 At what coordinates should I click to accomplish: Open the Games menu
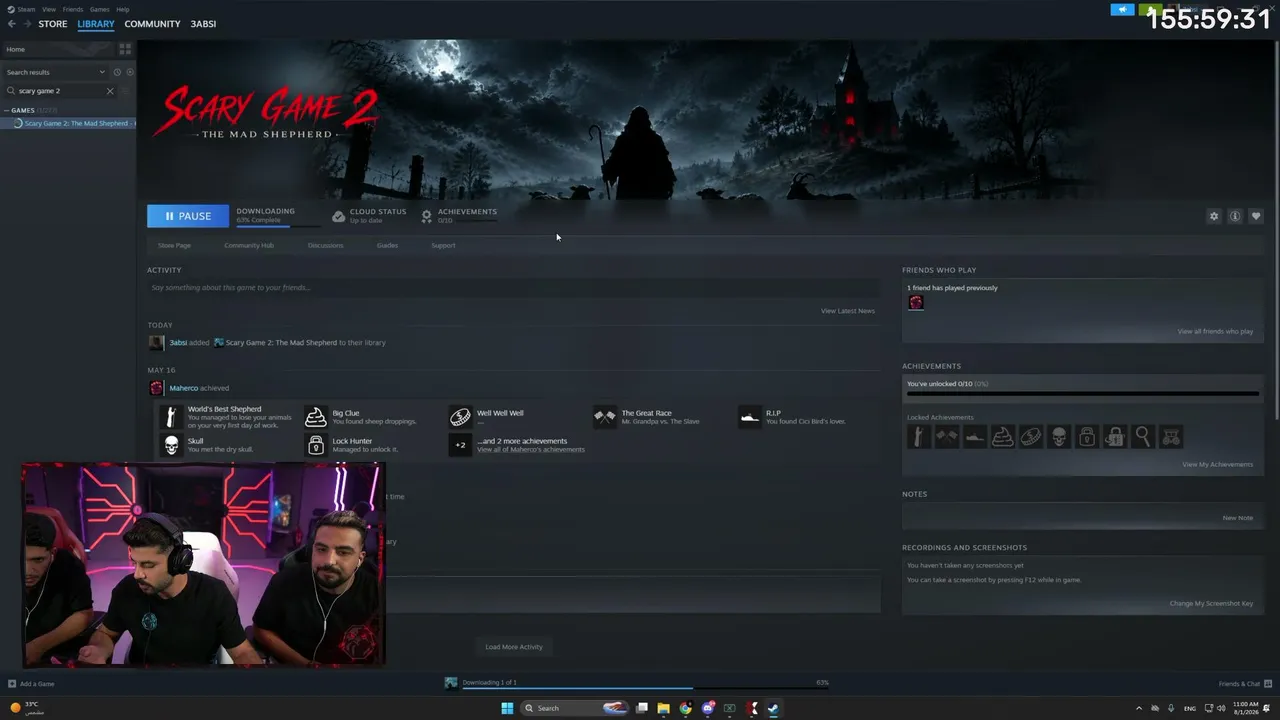click(x=100, y=9)
